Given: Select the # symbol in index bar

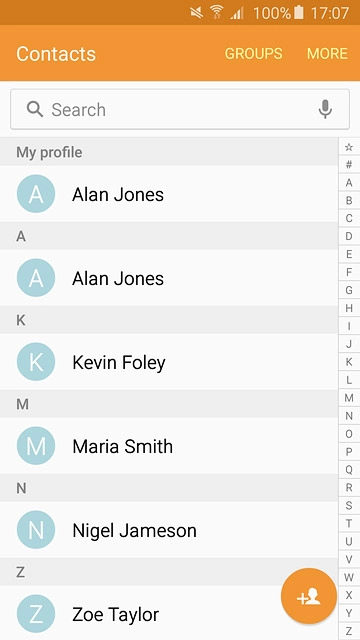Looking at the screenshot, I should [349, 164].
